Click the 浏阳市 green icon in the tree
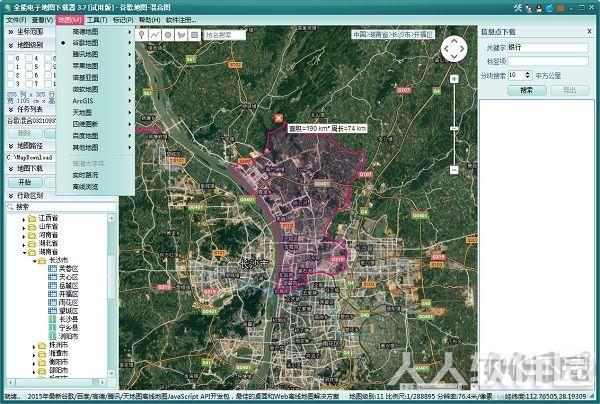This screenshot has width=600, height=404. [52, 336]
